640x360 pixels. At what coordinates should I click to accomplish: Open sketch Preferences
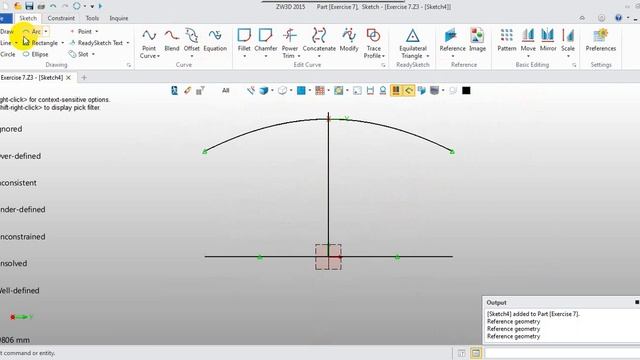pyautogui.click(x=600, y=40)
